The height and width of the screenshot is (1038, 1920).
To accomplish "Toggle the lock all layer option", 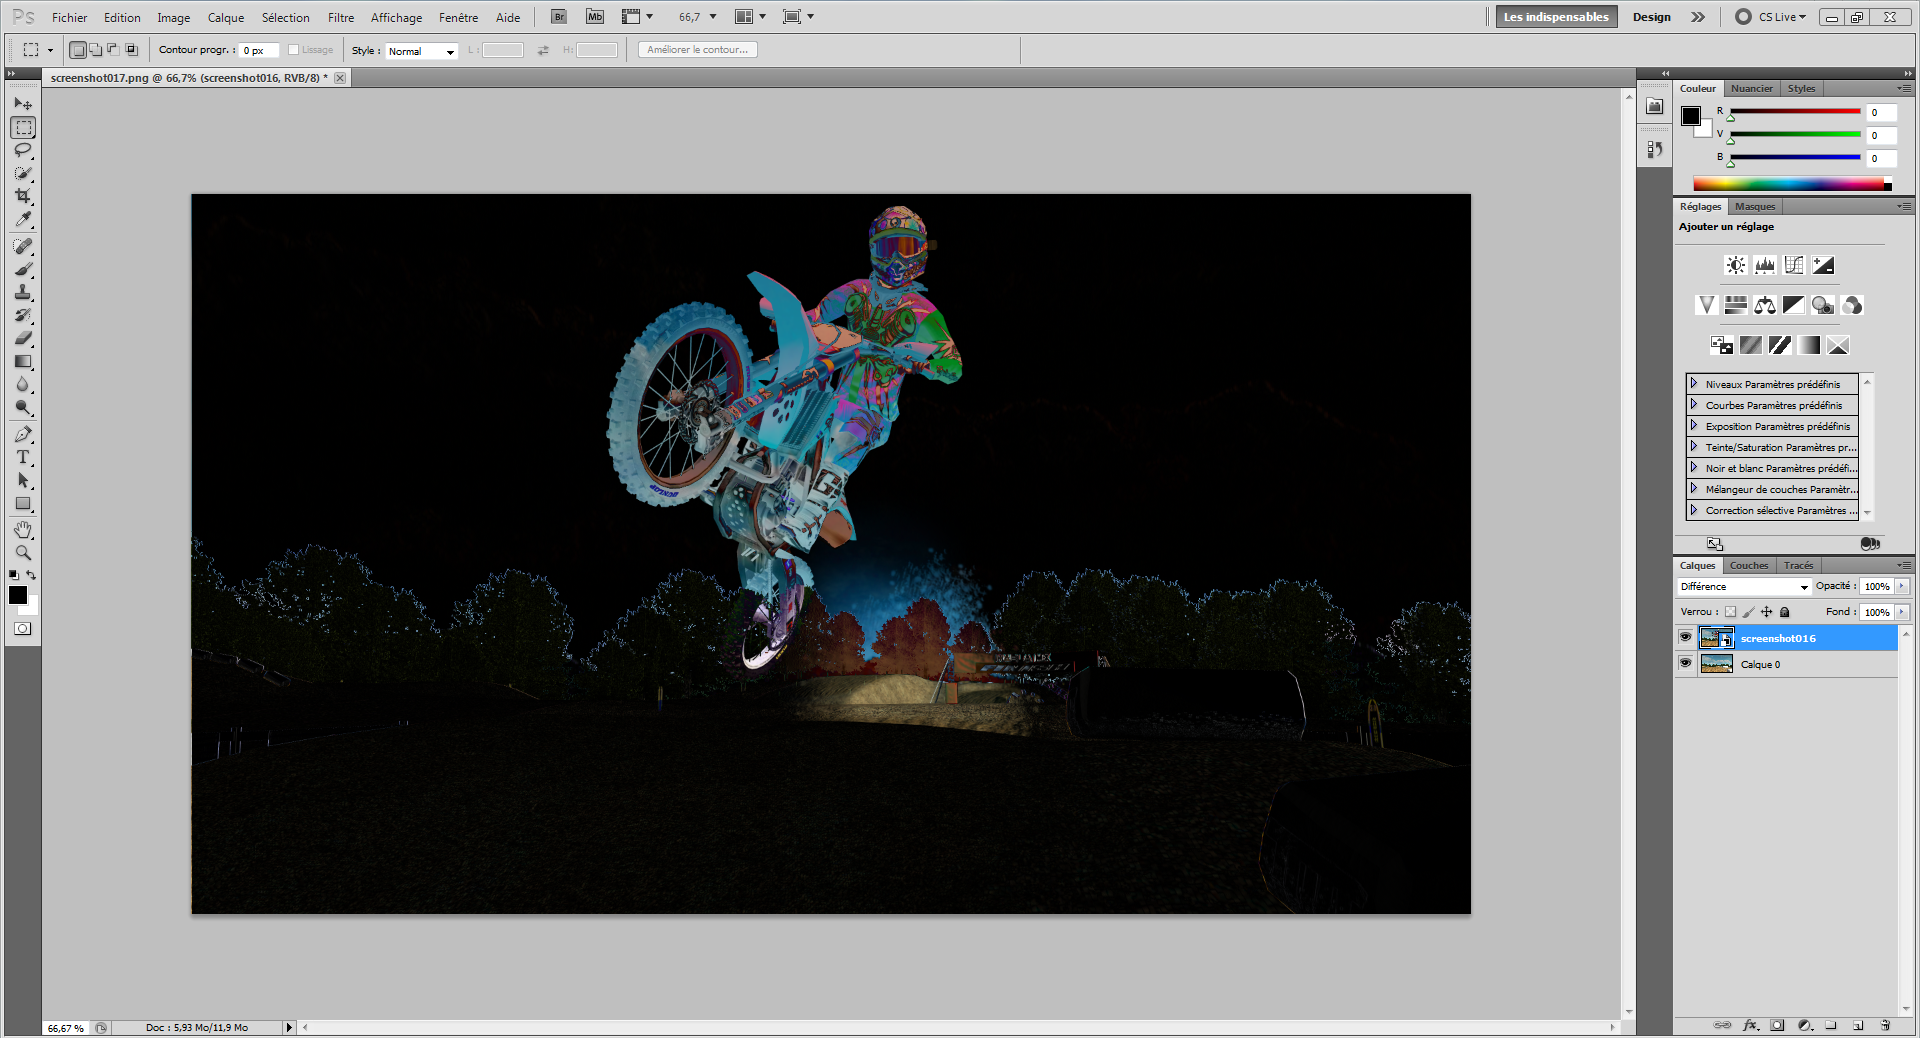I will 1784,612.
